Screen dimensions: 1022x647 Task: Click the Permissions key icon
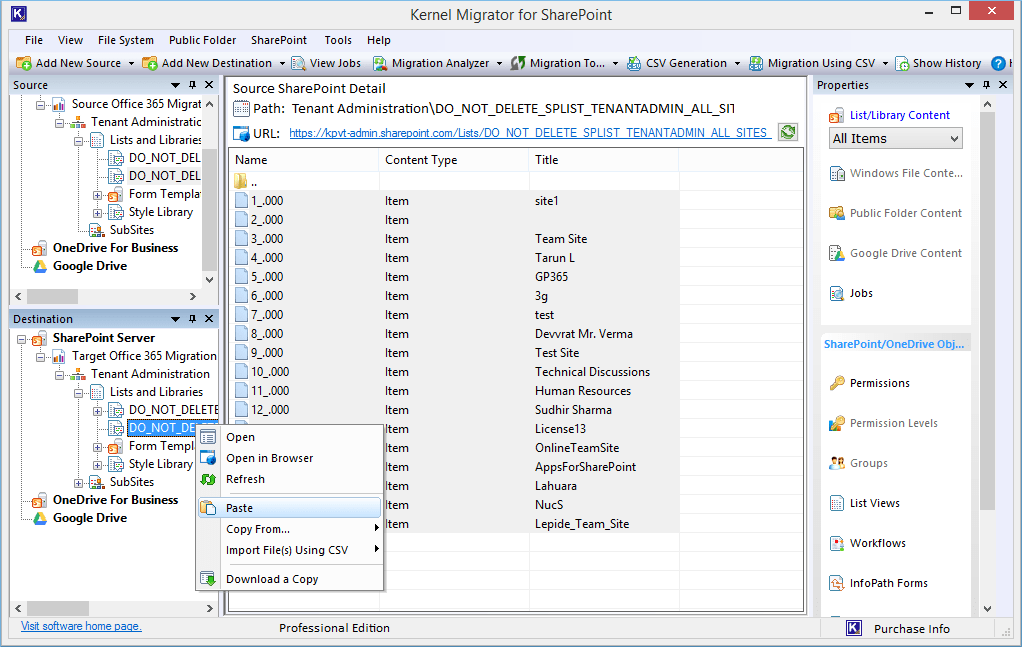pyautogui.click(x=836, y=383)
